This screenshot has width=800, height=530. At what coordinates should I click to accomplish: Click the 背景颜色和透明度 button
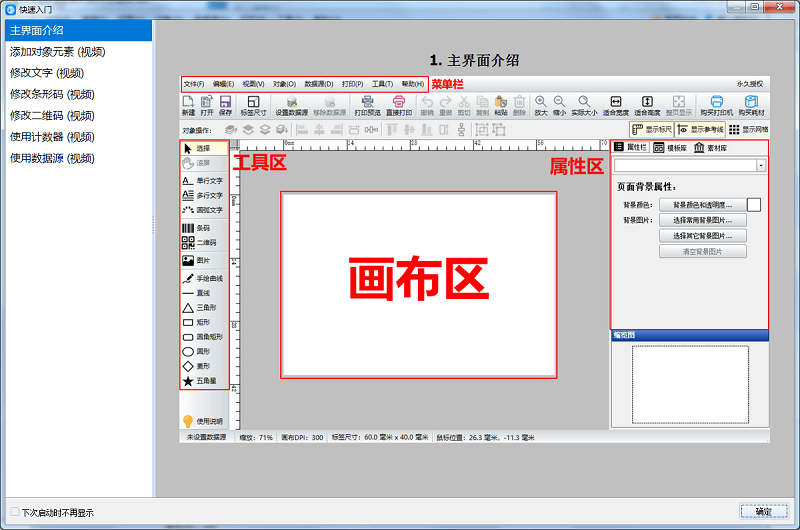click(x=702, y=204)
